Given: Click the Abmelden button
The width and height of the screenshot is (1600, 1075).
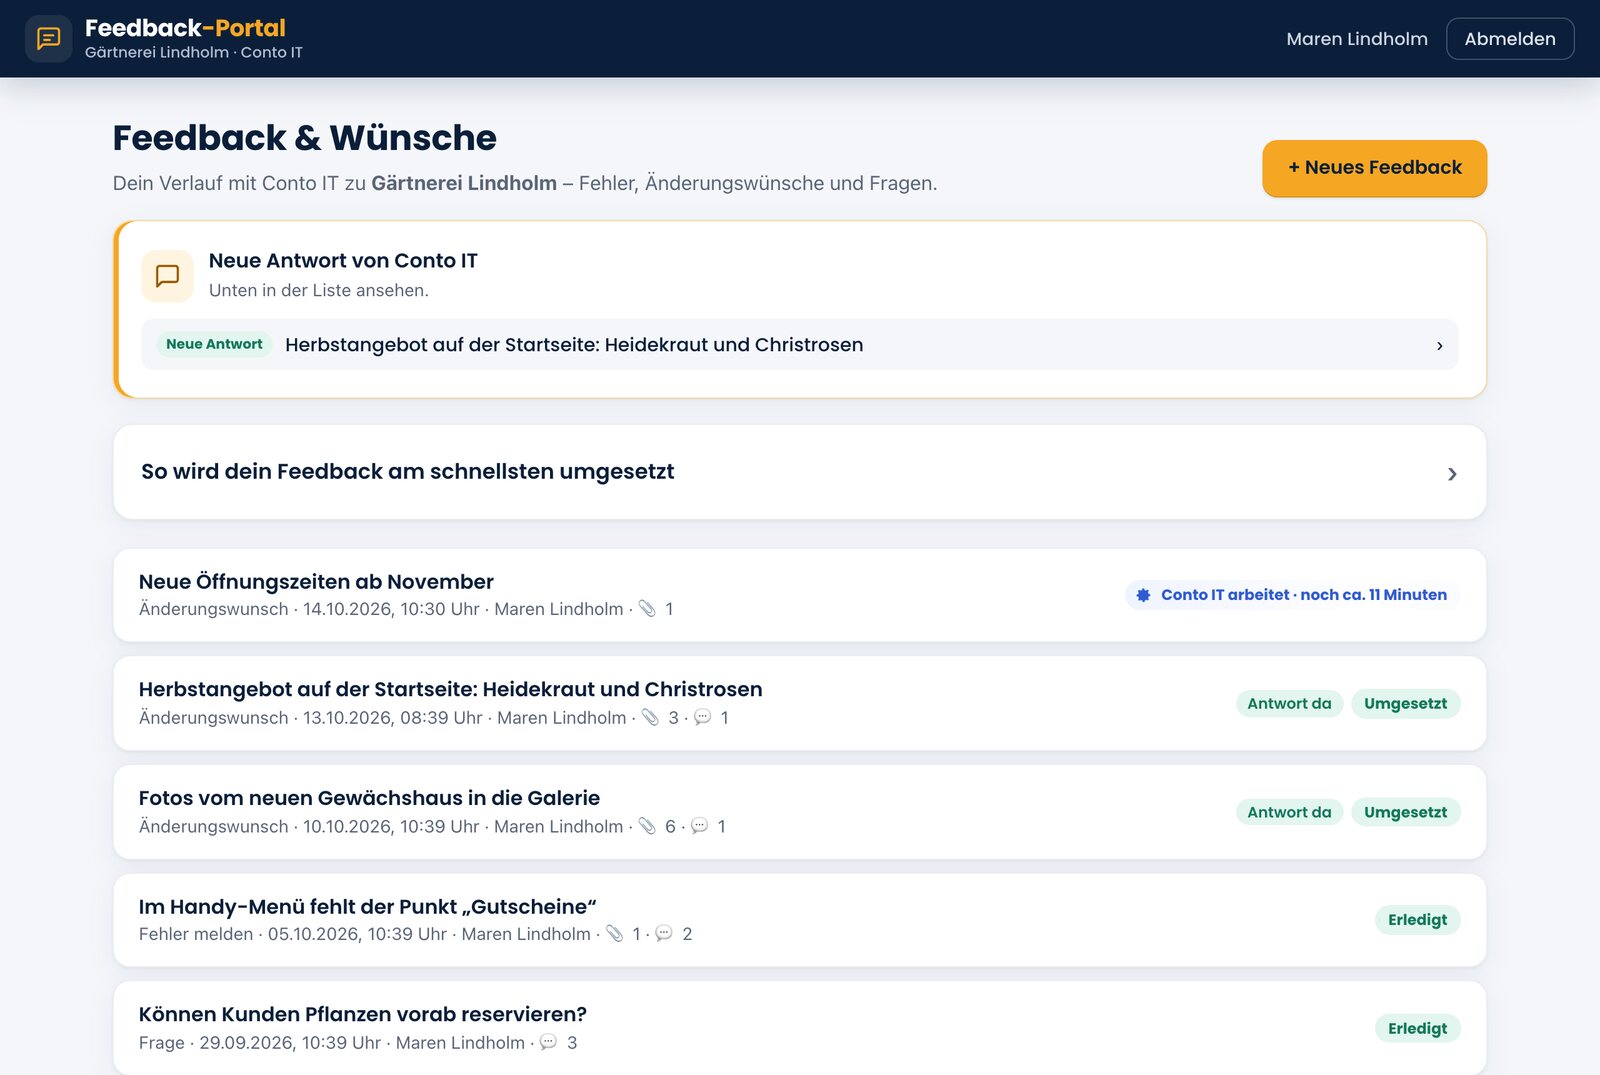Looking at the screenshot, I should pos(1510,39).
